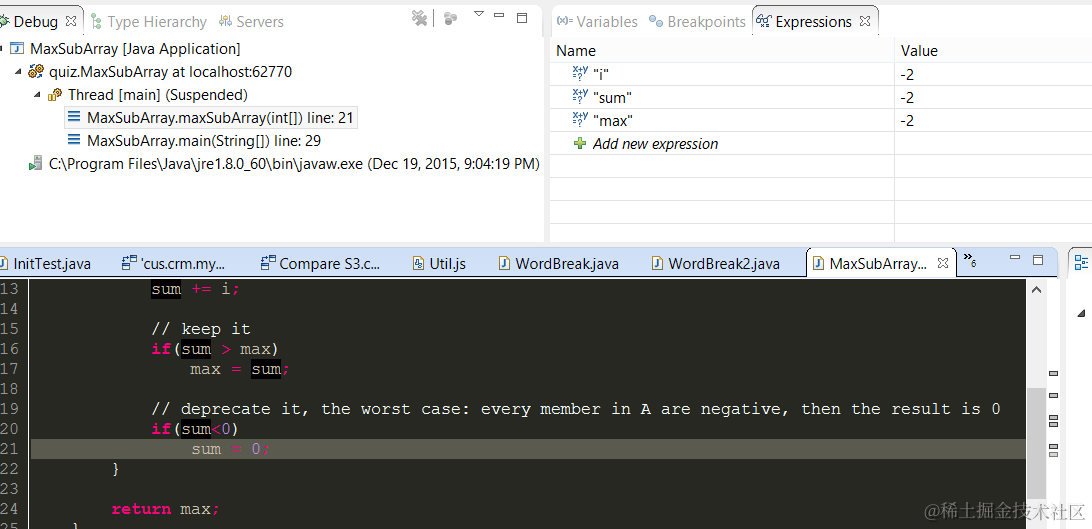Open the InitTest.java editor tab
This screenshot has width=1092, height=529.
click(52, 263)
